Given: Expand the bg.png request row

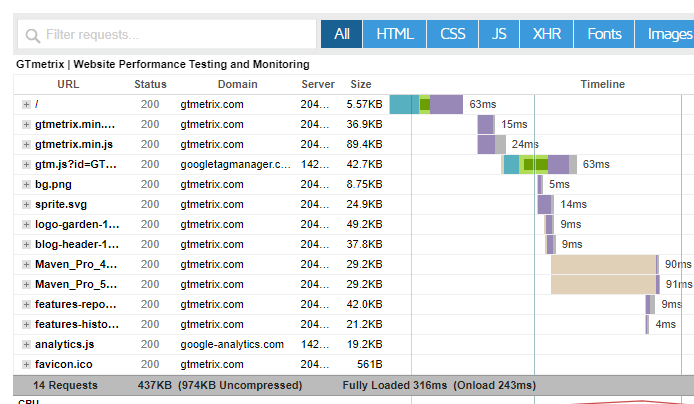Looking at the screenshot, I should pyautogui.click(x=26, y=185).
